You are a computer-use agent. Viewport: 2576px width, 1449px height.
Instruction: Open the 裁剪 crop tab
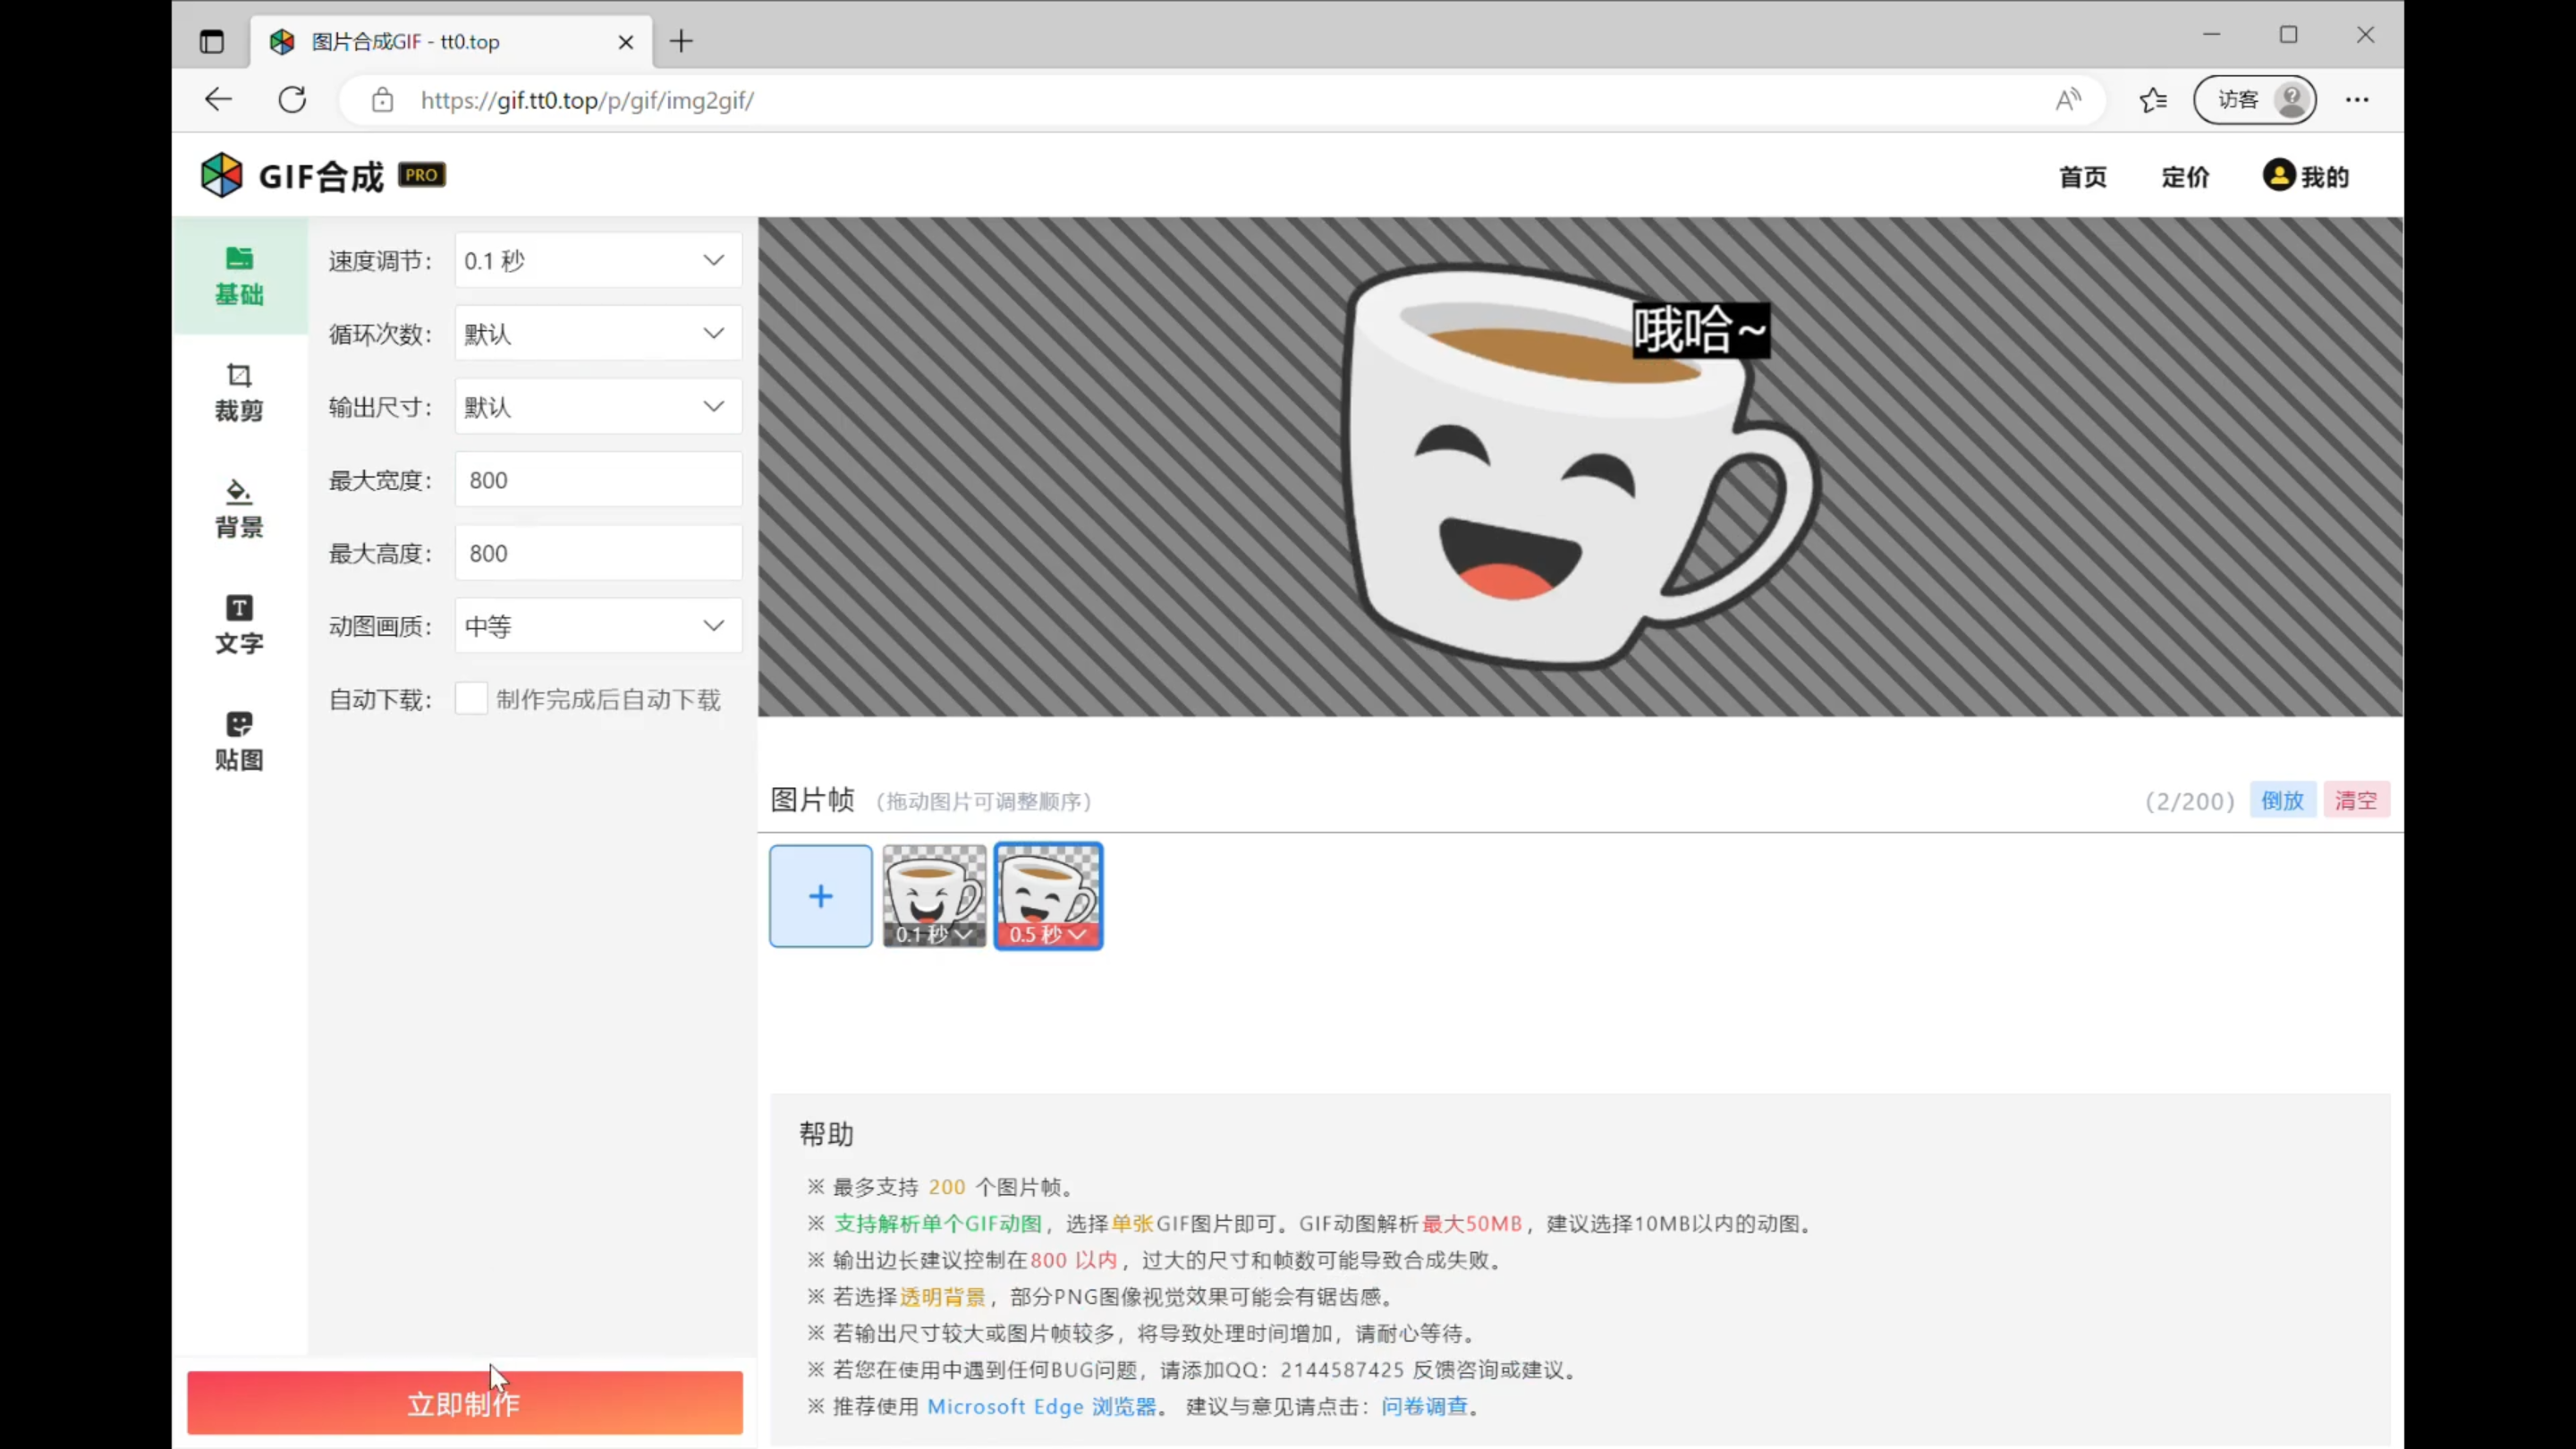coord(239,392)
